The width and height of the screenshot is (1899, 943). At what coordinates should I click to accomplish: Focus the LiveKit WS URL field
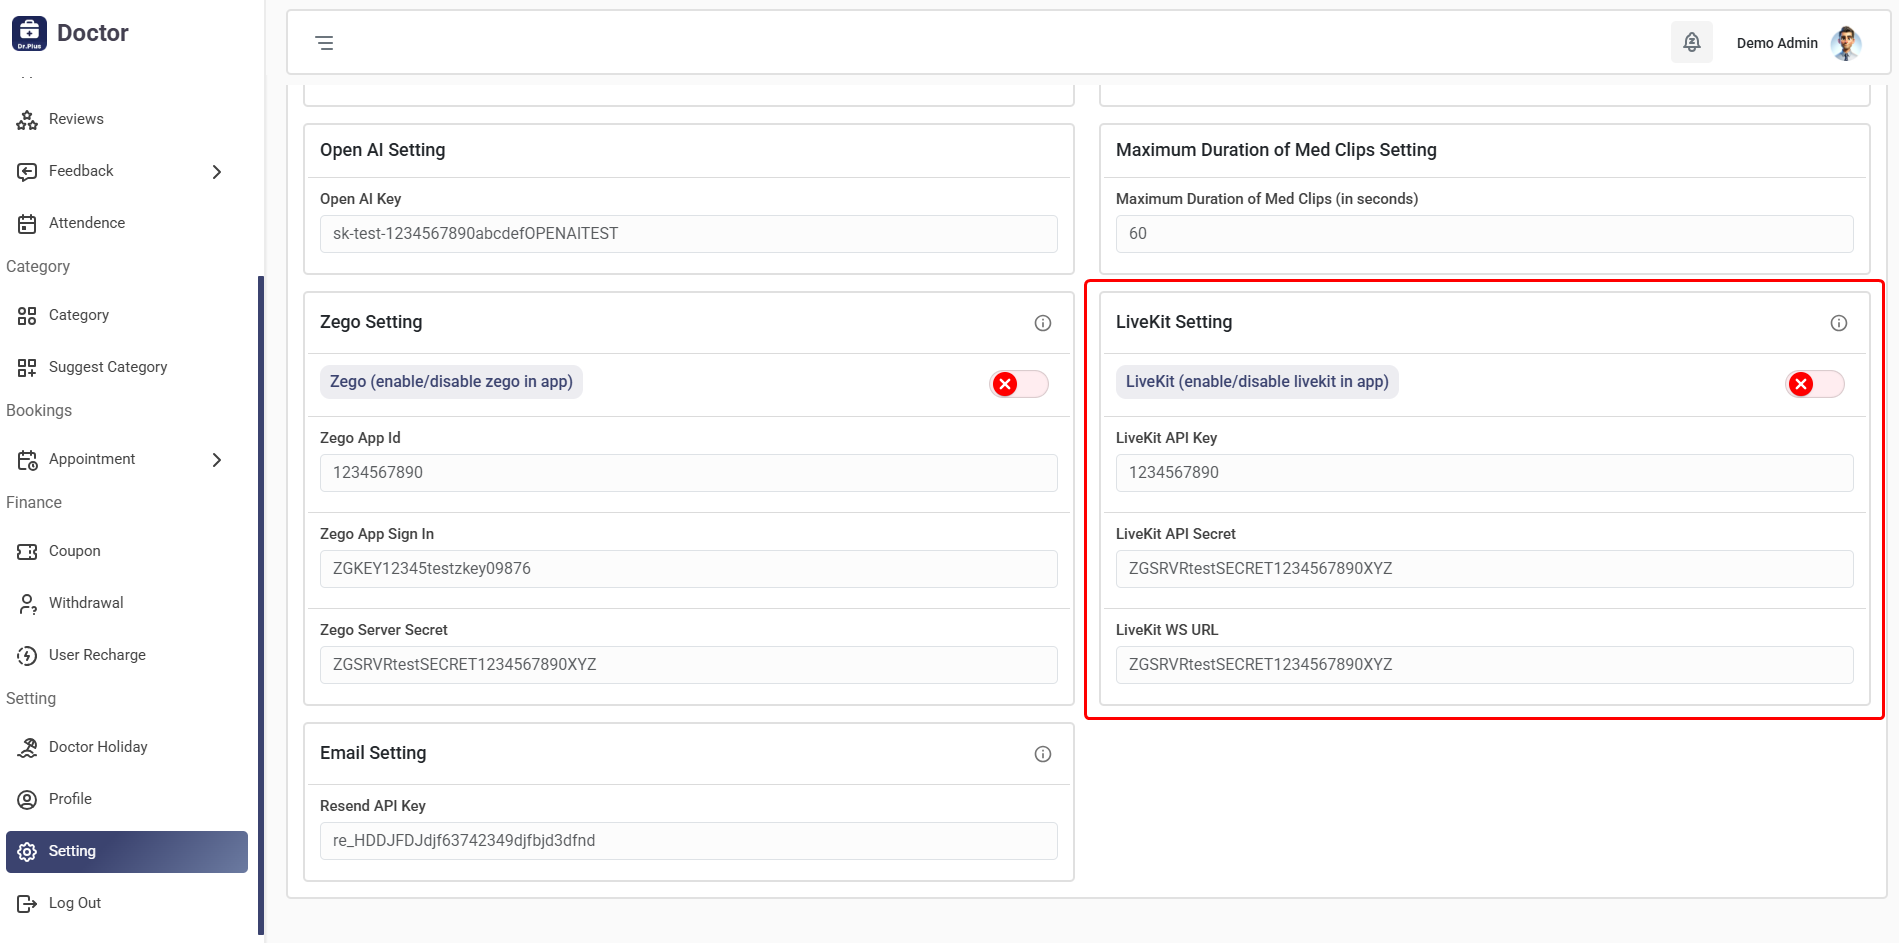(x=1484, y=665)
